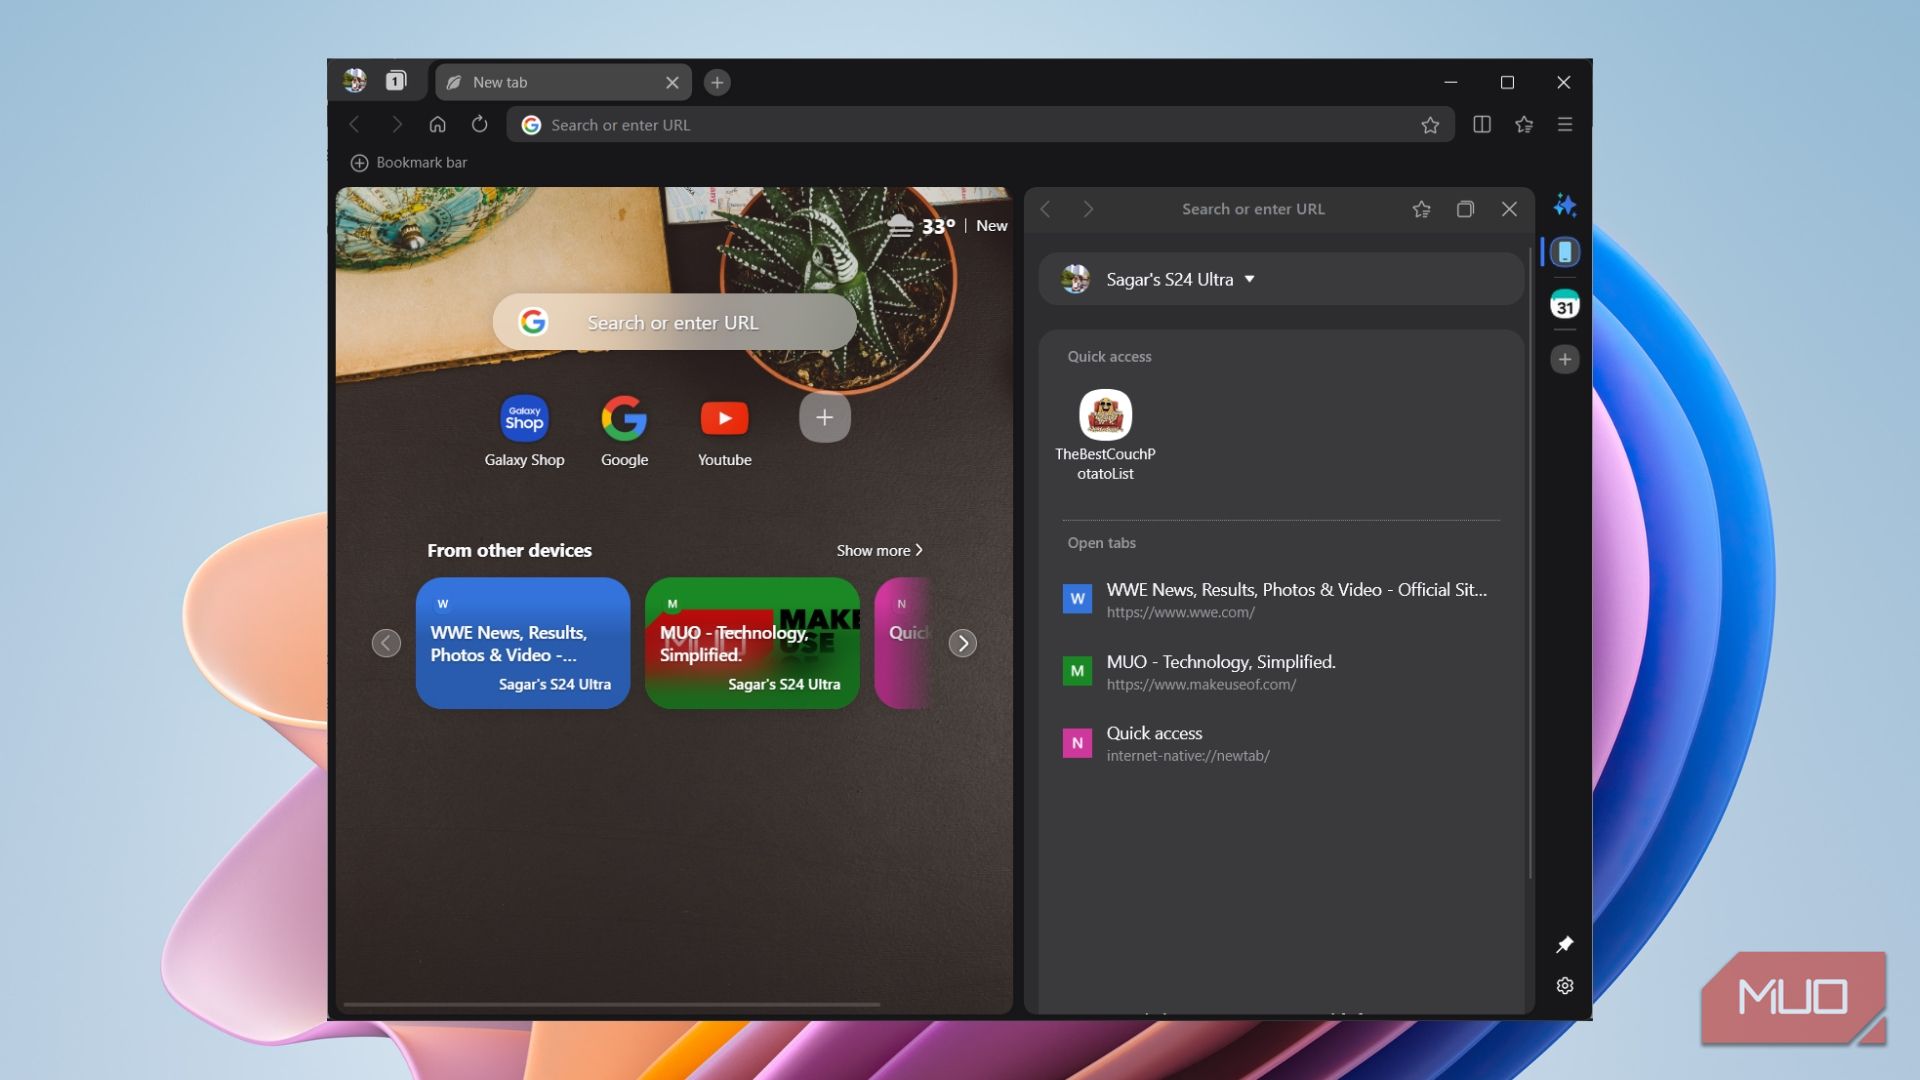Screen dimensions: 1920x1080
Task: Click the back arrow in main toolbar
Action: (x=354, y=125)
